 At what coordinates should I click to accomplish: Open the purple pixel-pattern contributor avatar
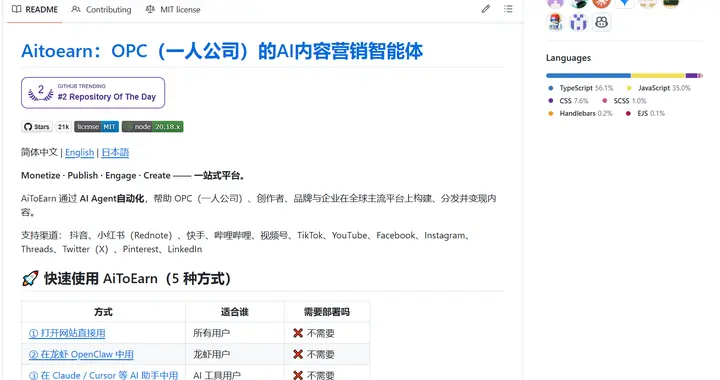coord(578,22)
